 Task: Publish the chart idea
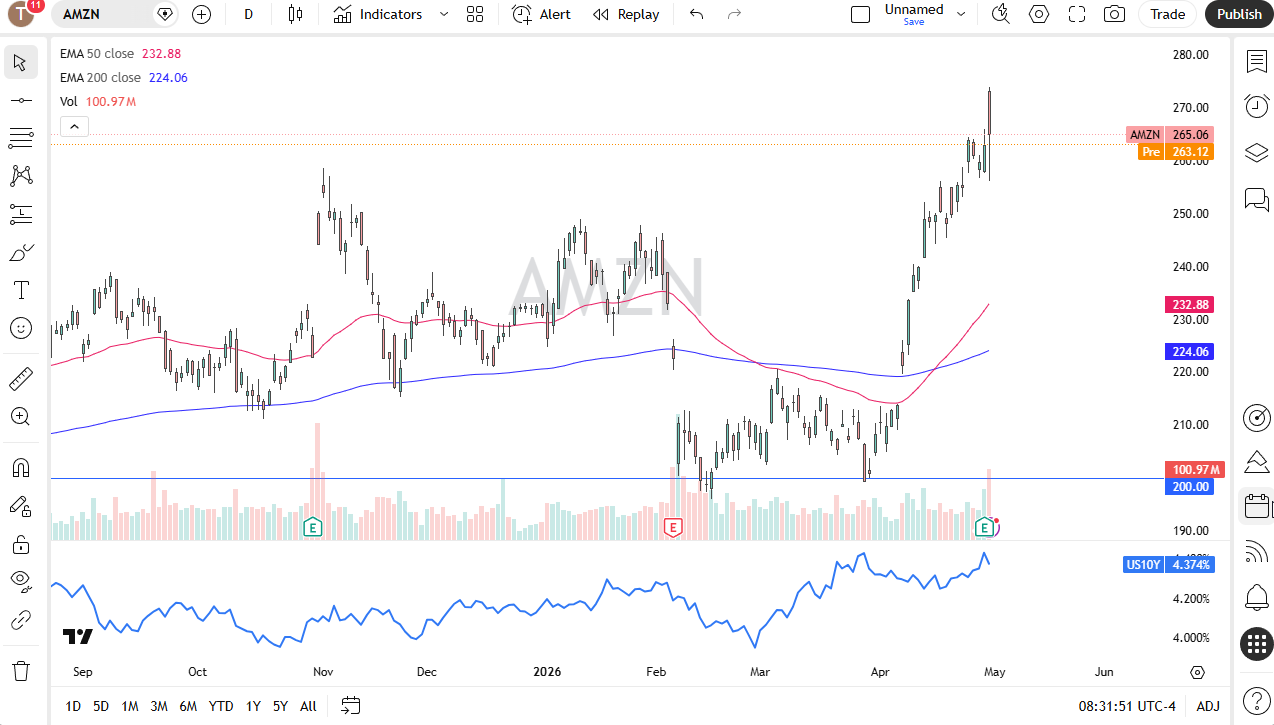tap(1239, 14)
